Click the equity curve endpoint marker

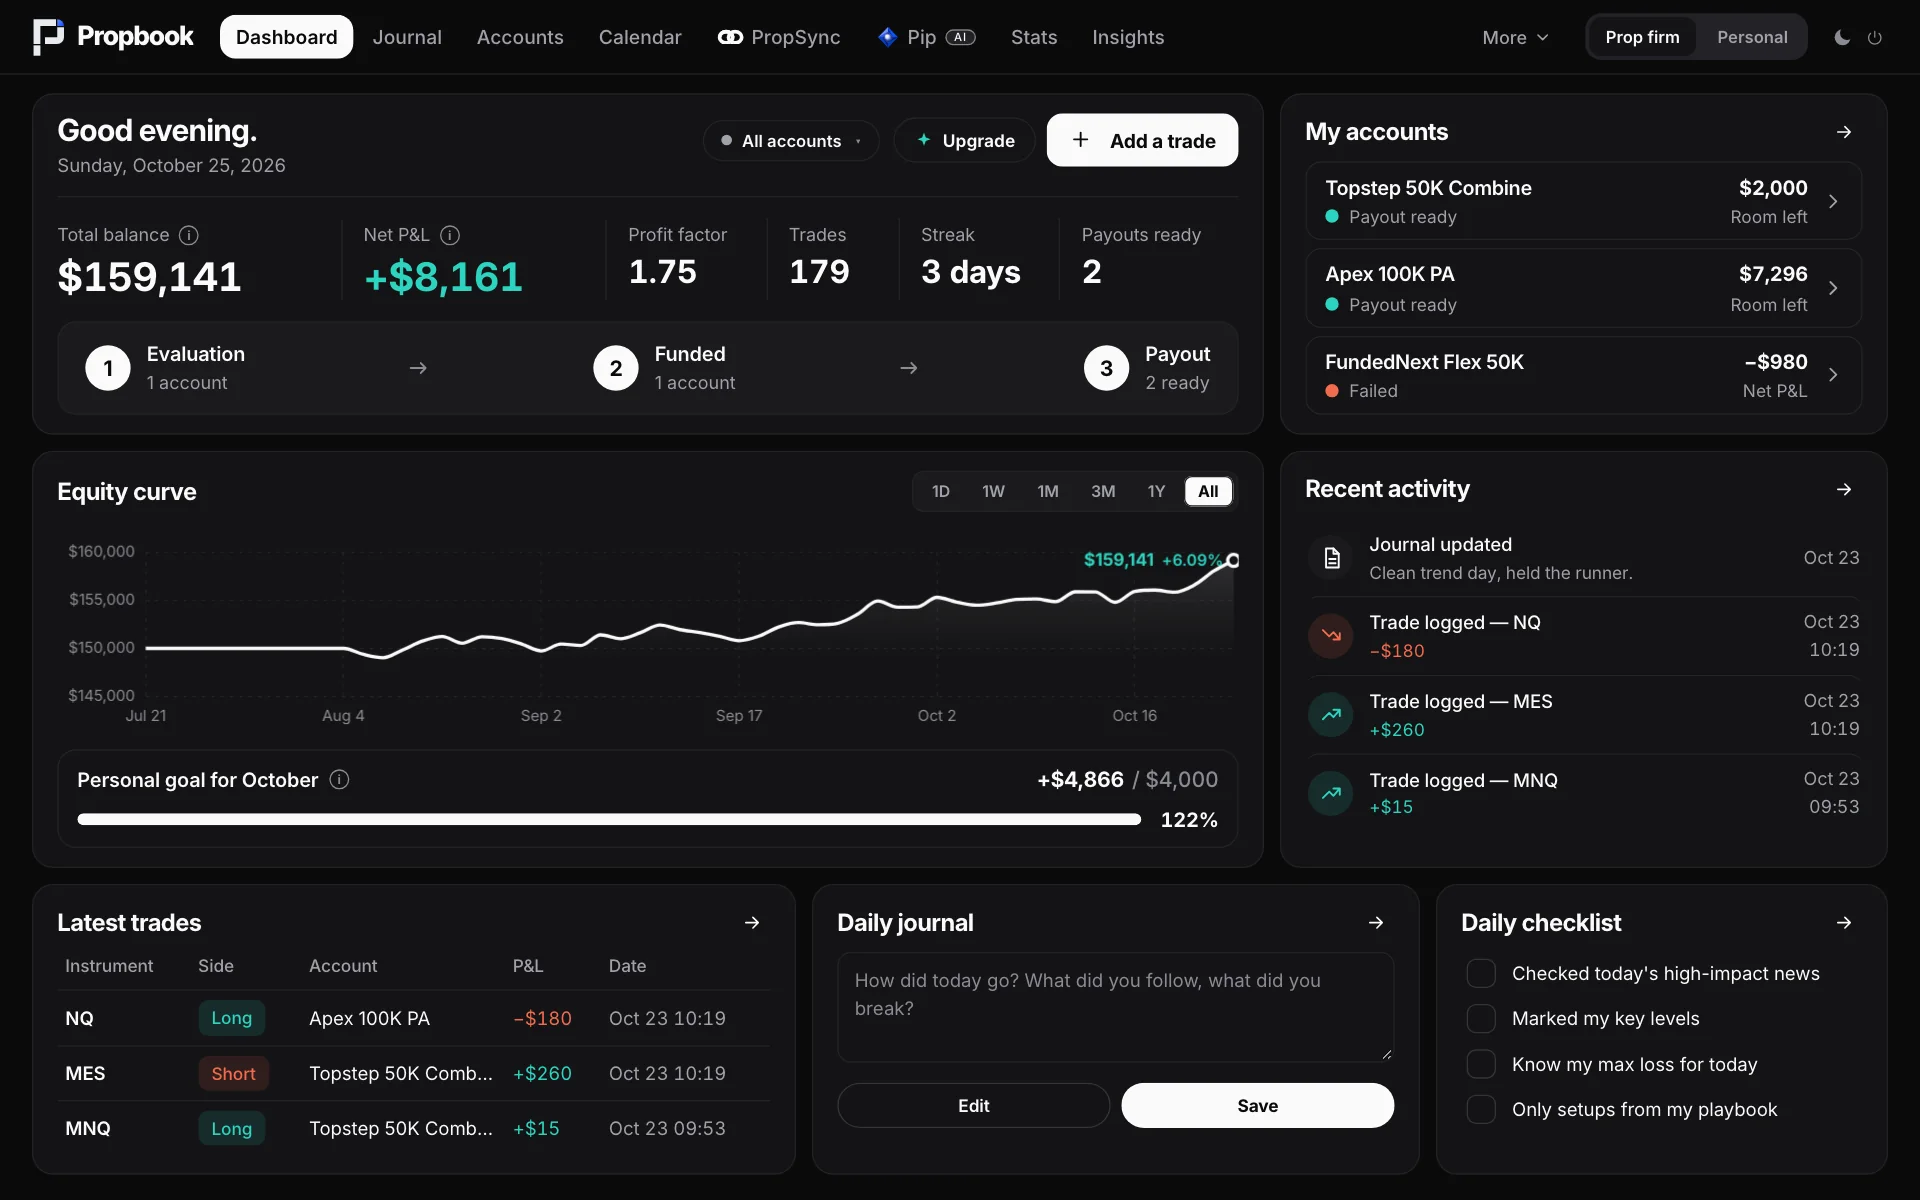1233,560
